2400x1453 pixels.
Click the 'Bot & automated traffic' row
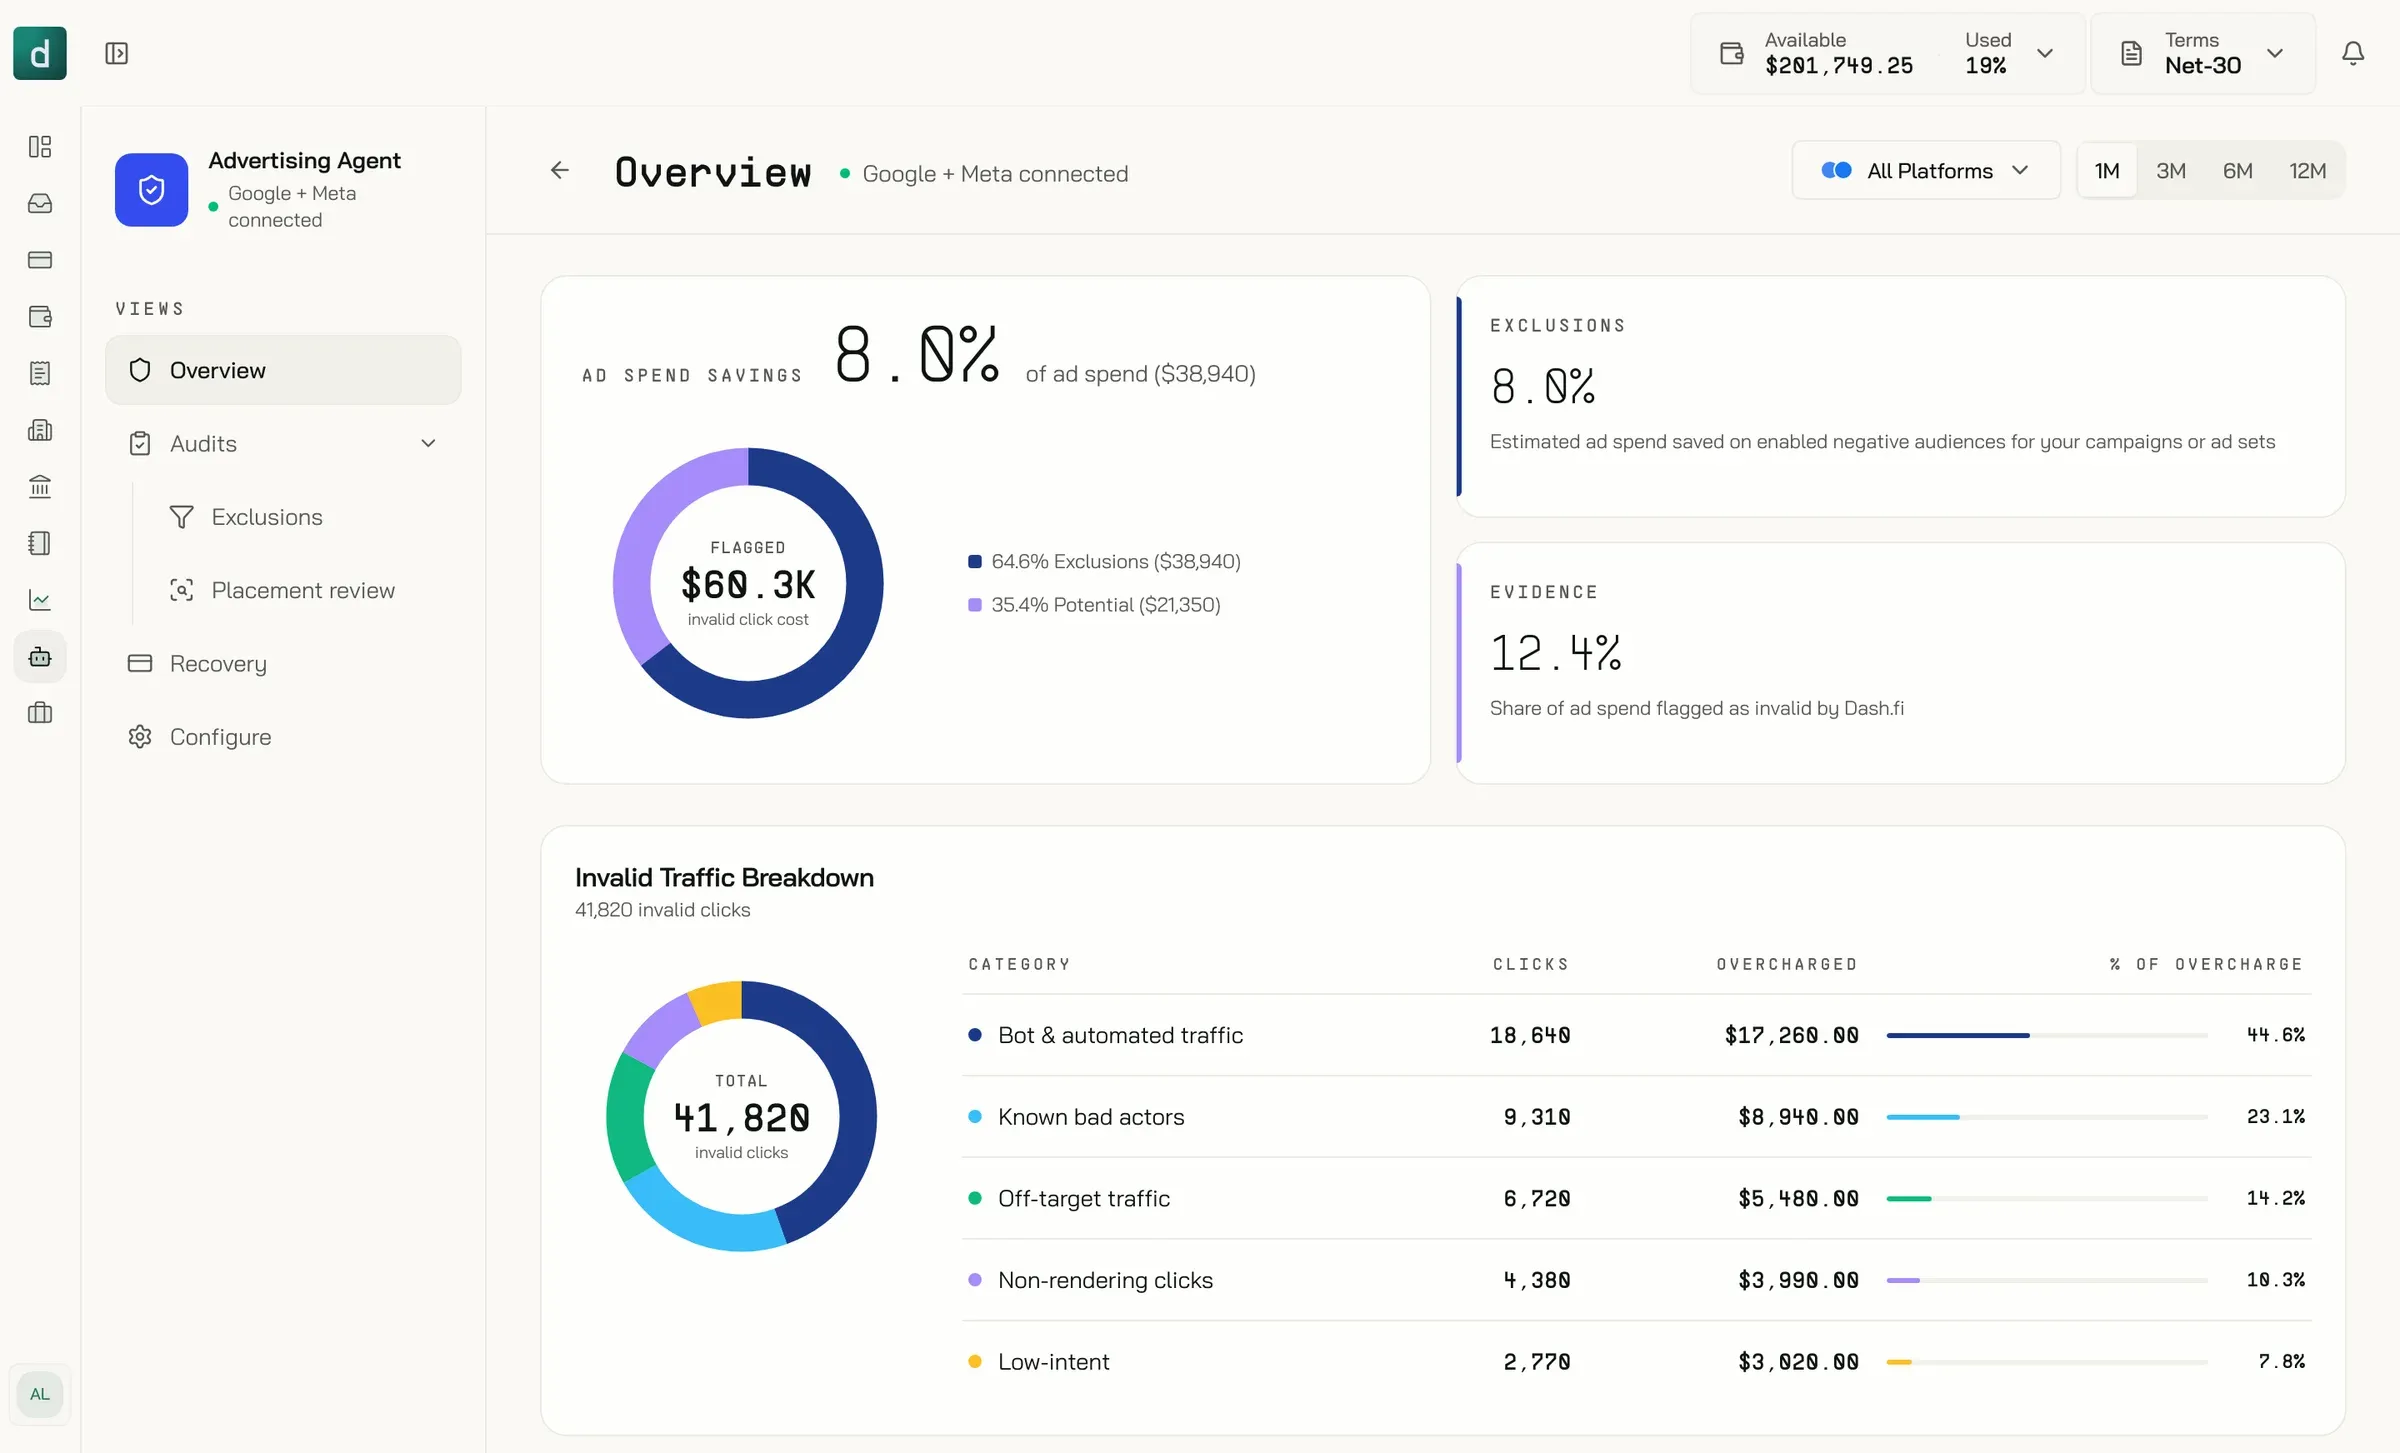(1636, 1035)
